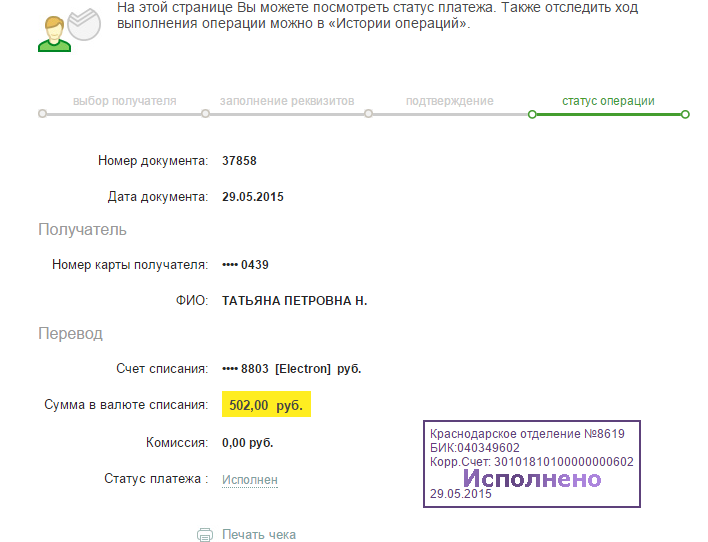Viewport: 708px width, 542px height.
Task: Click the document date 29.05.2015 value
Action: coord(253,197)
